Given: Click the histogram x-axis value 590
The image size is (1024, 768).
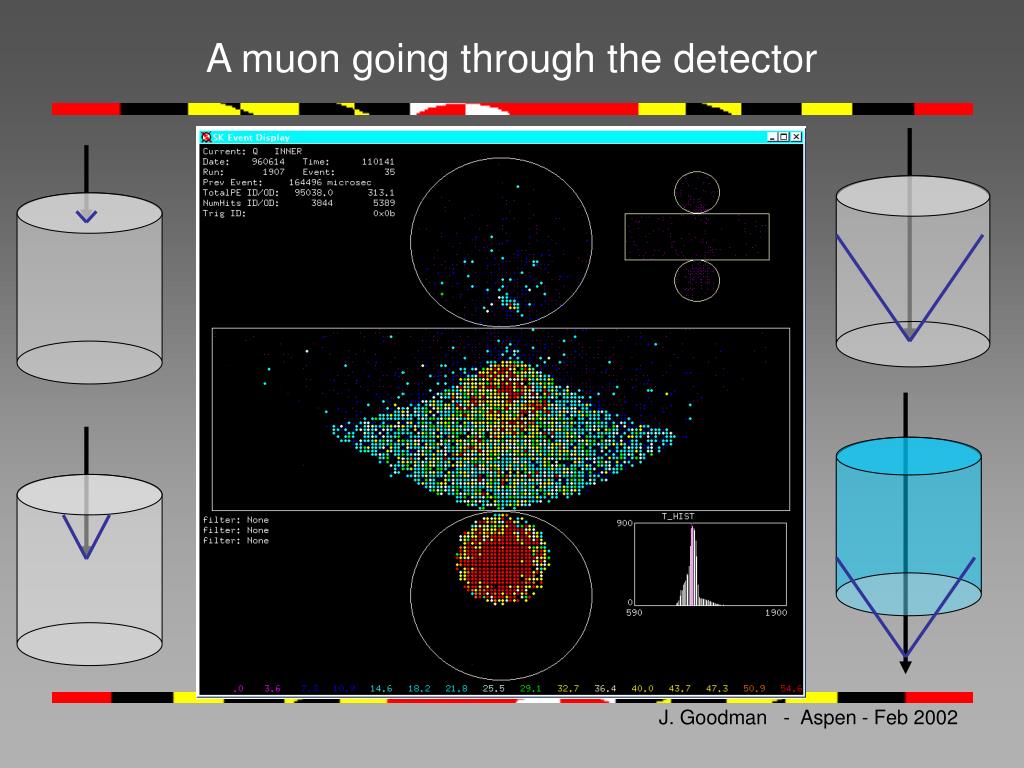Looking at the screenshot, I should [634, 613].
